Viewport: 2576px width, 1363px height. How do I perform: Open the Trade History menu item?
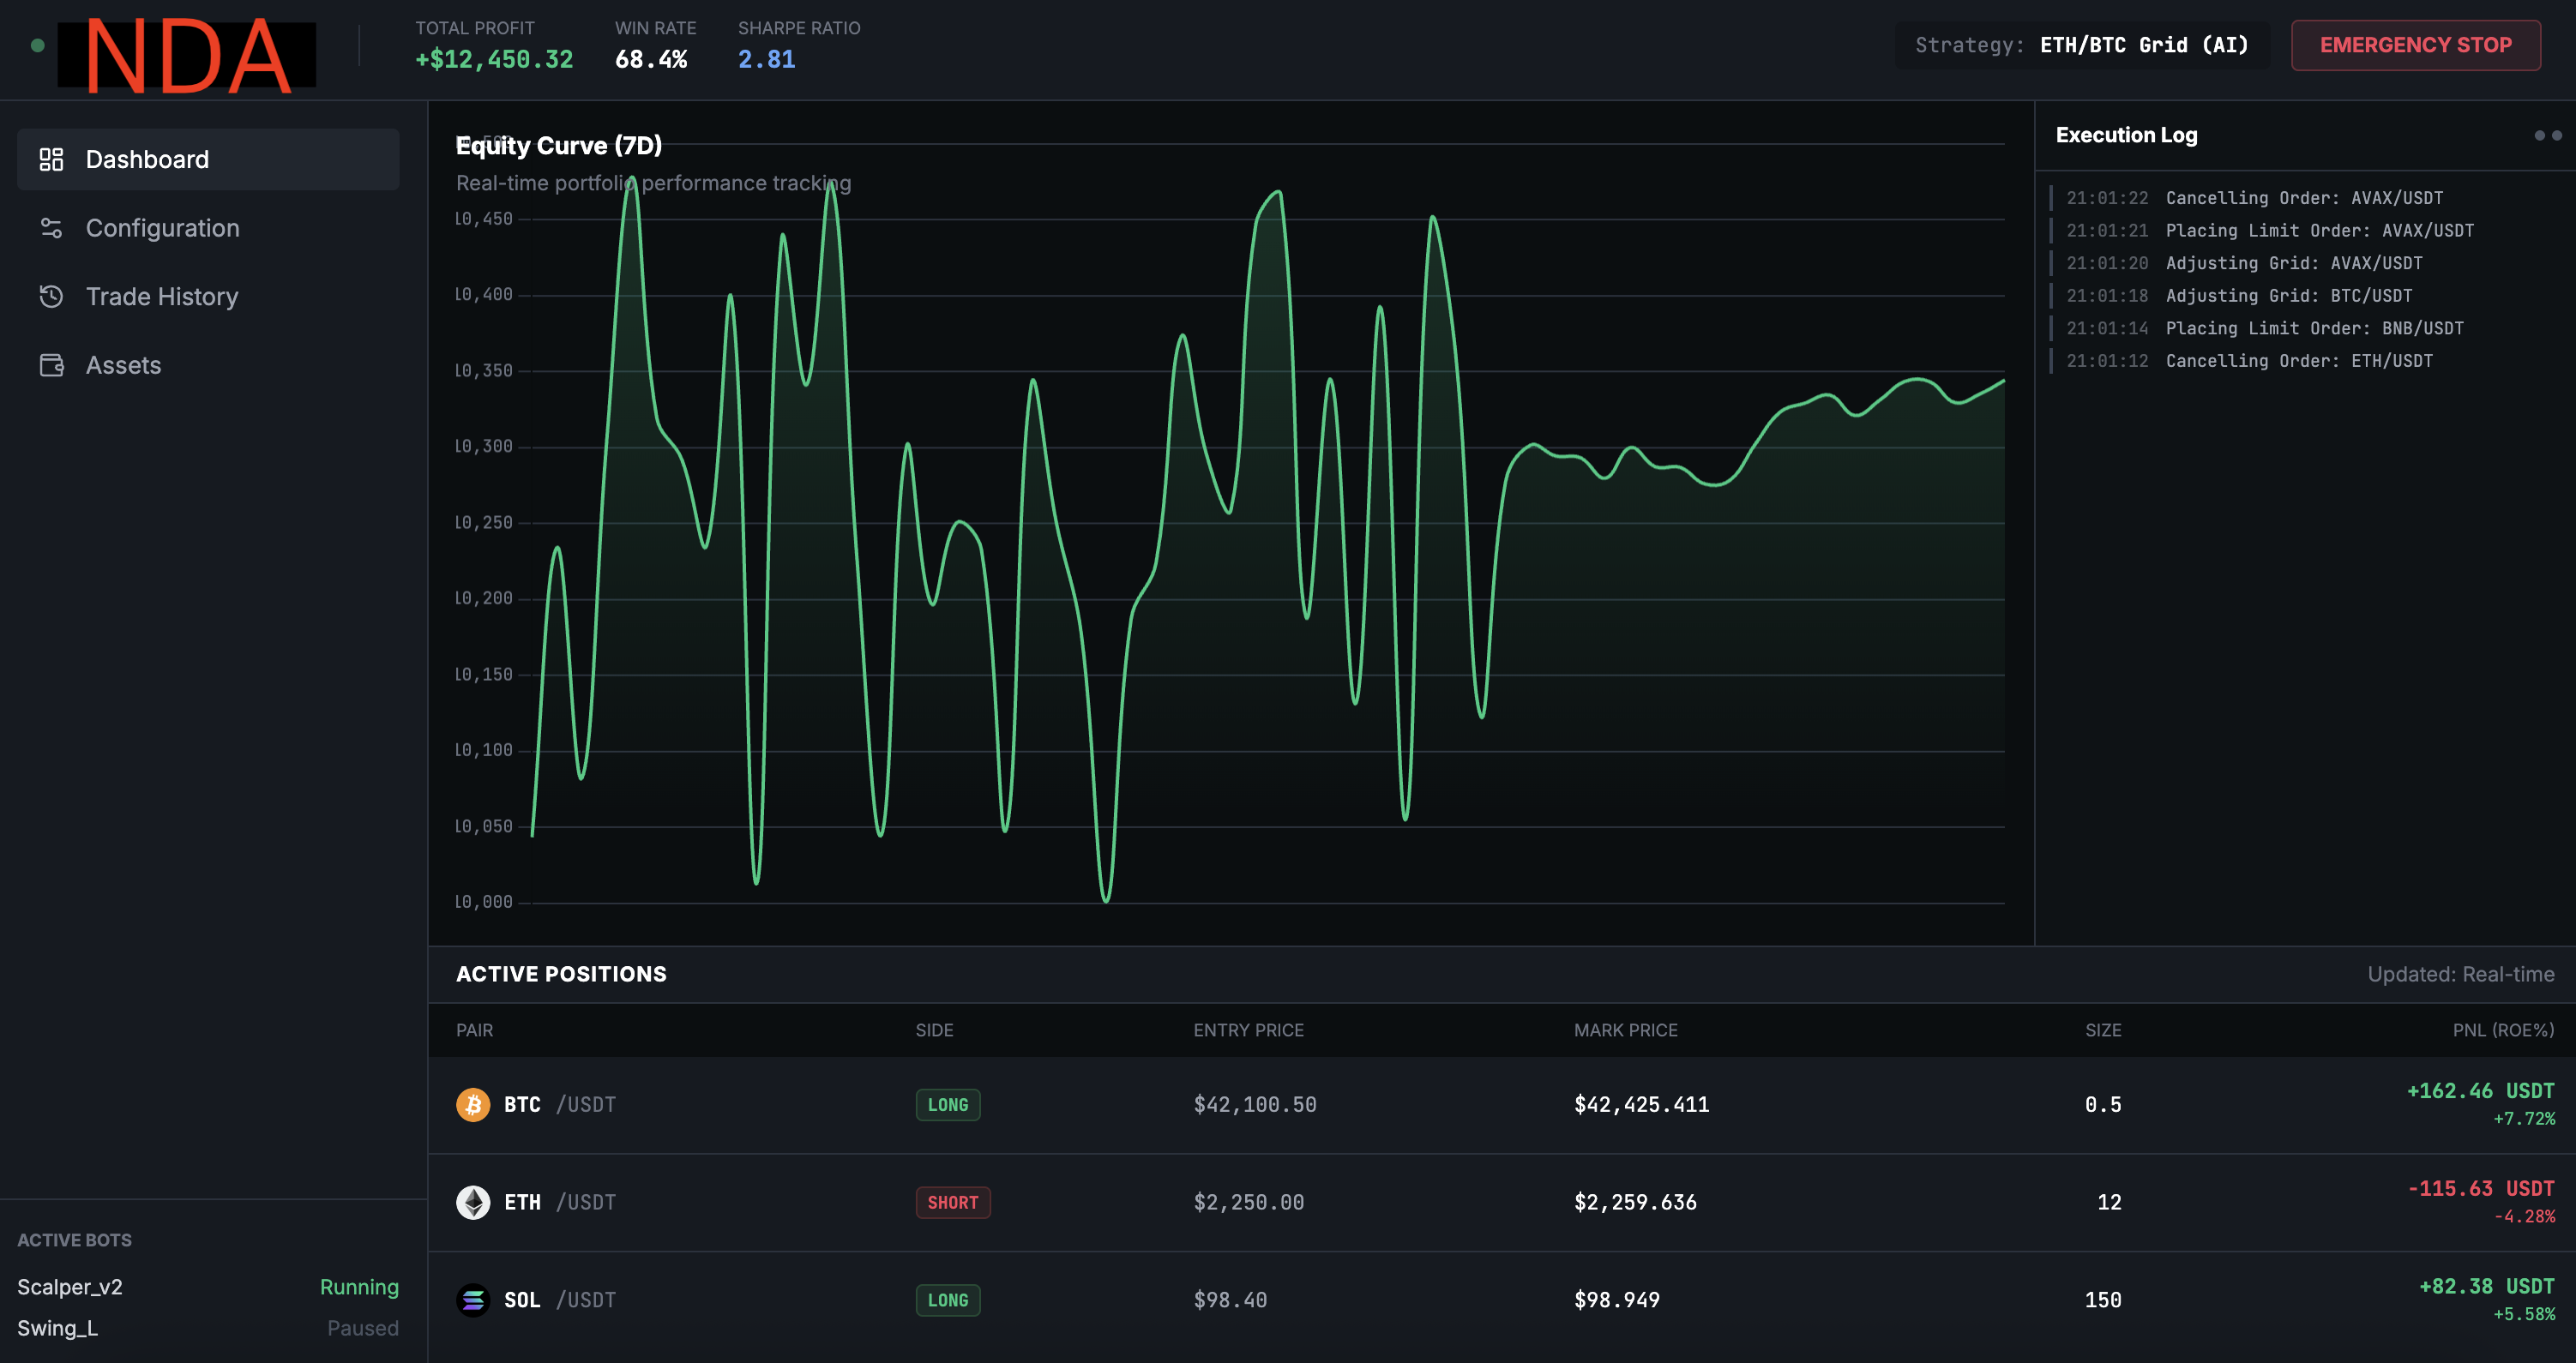(161, 296)
